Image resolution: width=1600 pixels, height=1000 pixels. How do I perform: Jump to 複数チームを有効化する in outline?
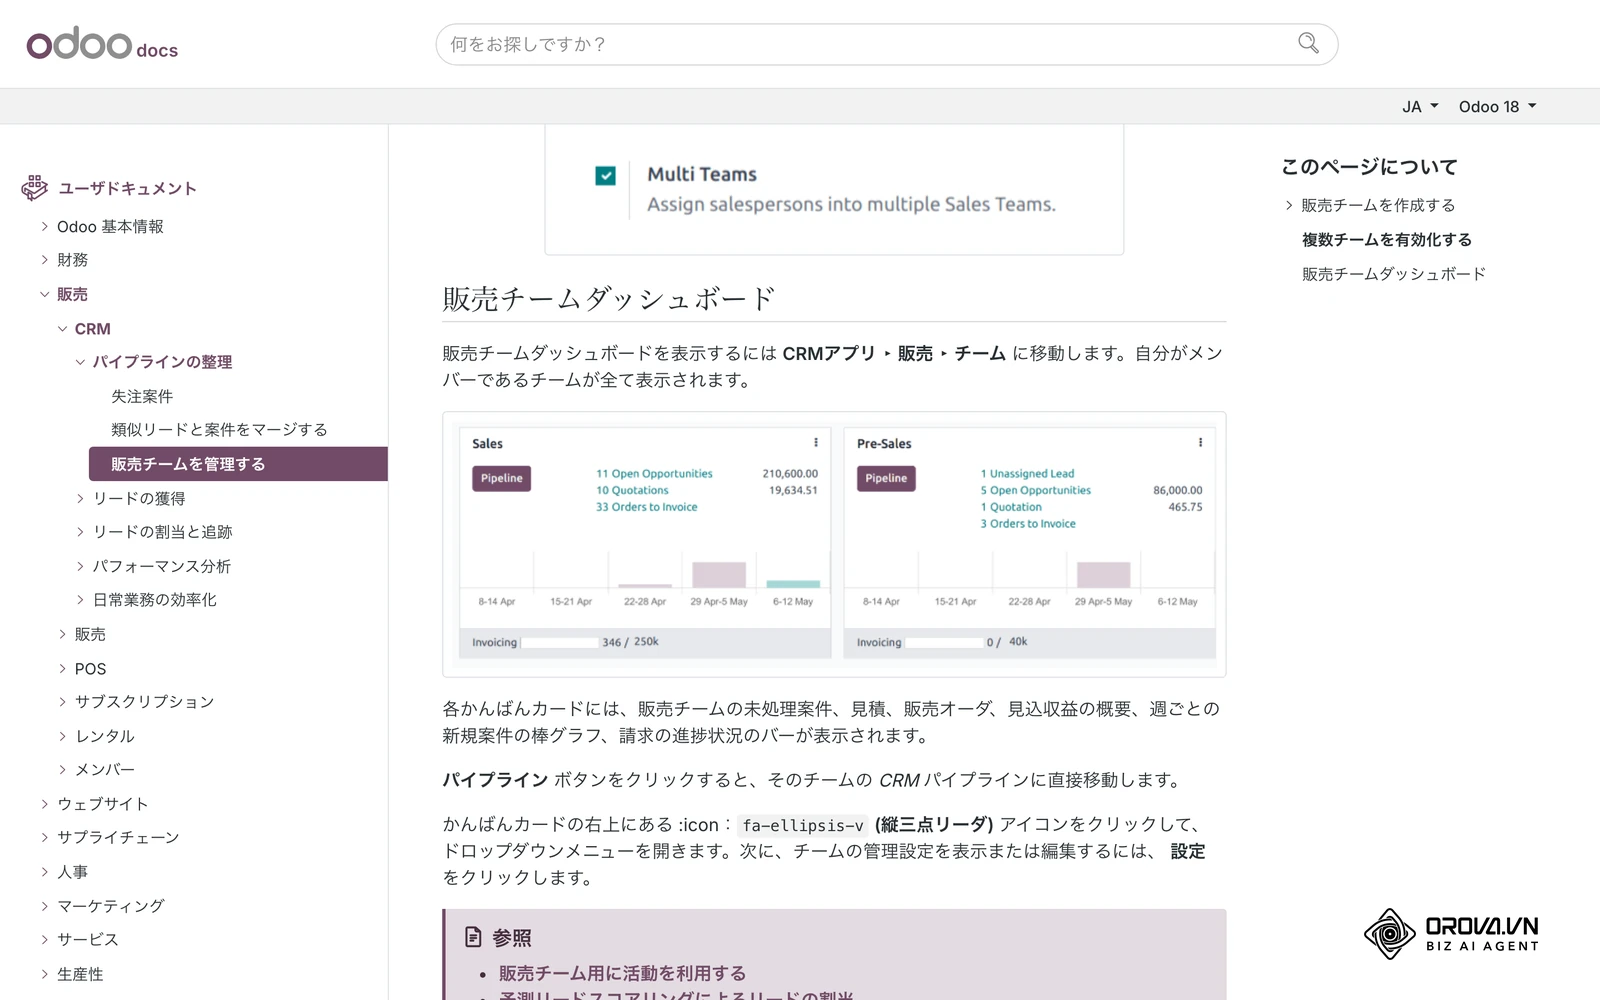[x=1386, y=240]
